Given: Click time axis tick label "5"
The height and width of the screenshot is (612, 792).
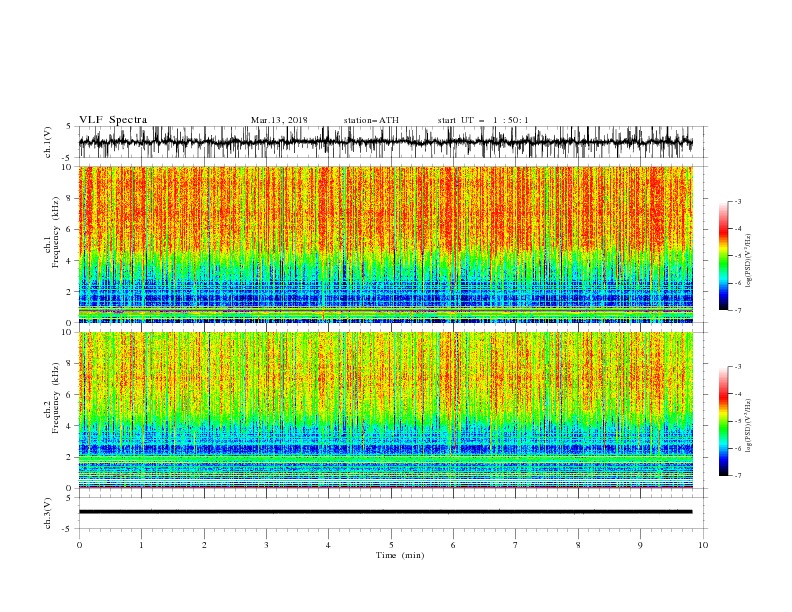Looking at the screenshot, I should (391, 545).
